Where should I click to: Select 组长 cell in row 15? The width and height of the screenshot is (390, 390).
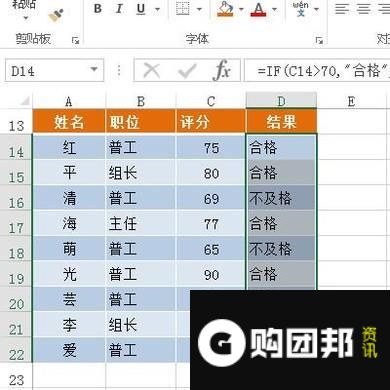(141, 172)
